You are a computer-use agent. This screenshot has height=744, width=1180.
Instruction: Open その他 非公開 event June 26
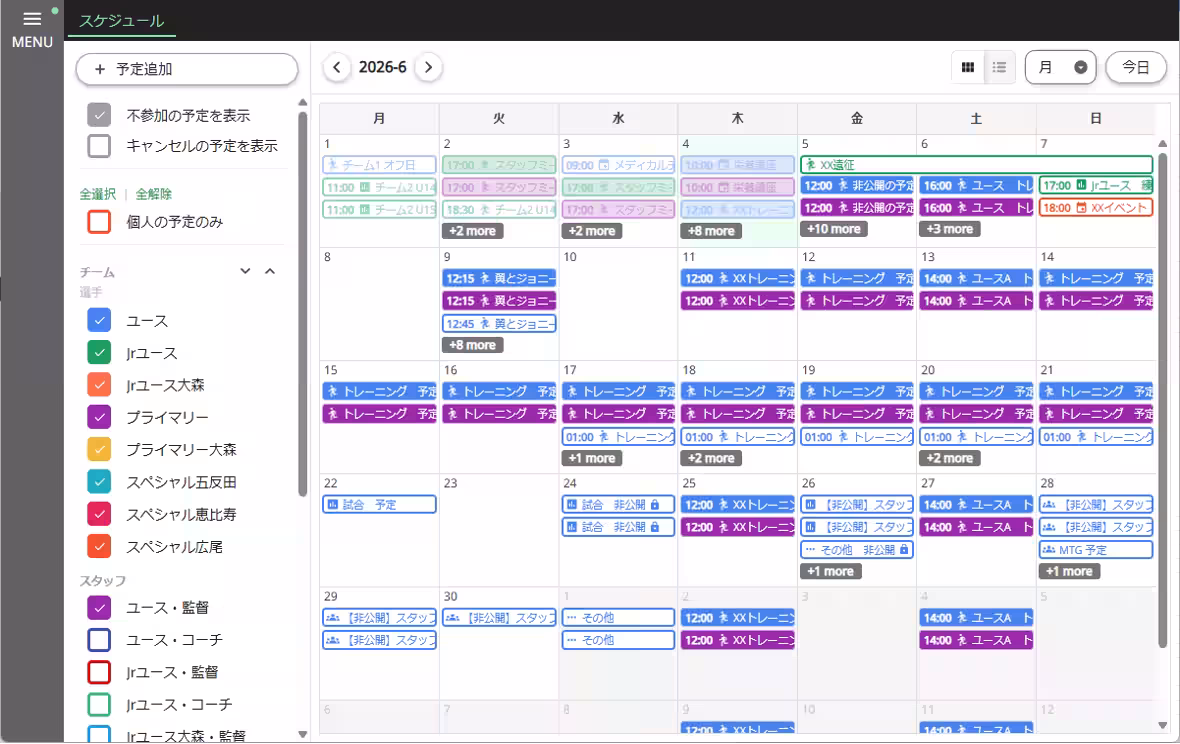[857, 550]
